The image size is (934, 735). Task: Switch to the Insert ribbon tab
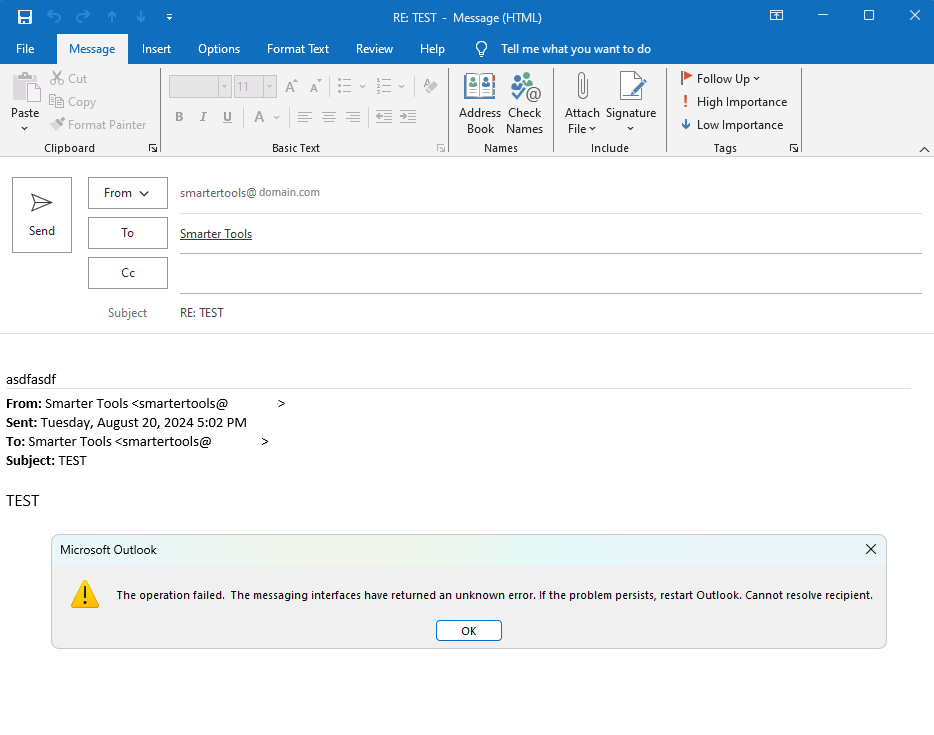156,49
